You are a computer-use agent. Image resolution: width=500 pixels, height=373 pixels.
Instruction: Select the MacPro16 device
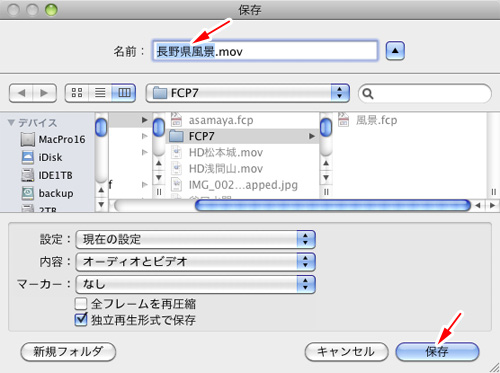[x=53, y=139]
